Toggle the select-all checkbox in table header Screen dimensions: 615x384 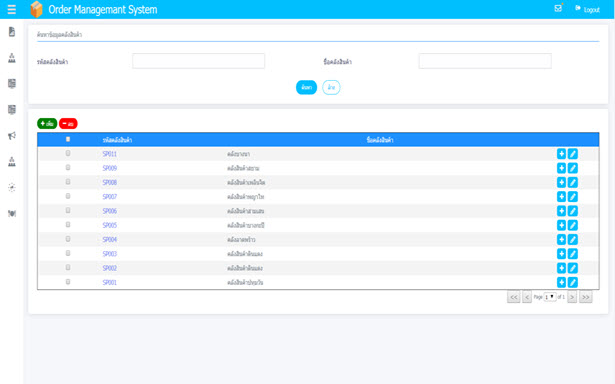click(68, 139)
